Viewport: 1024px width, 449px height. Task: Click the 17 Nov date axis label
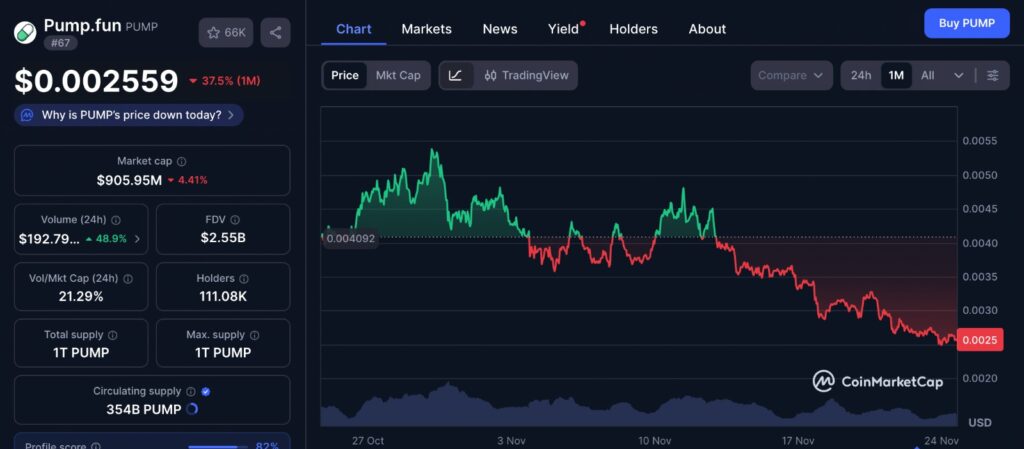click(x=797, y=441)
